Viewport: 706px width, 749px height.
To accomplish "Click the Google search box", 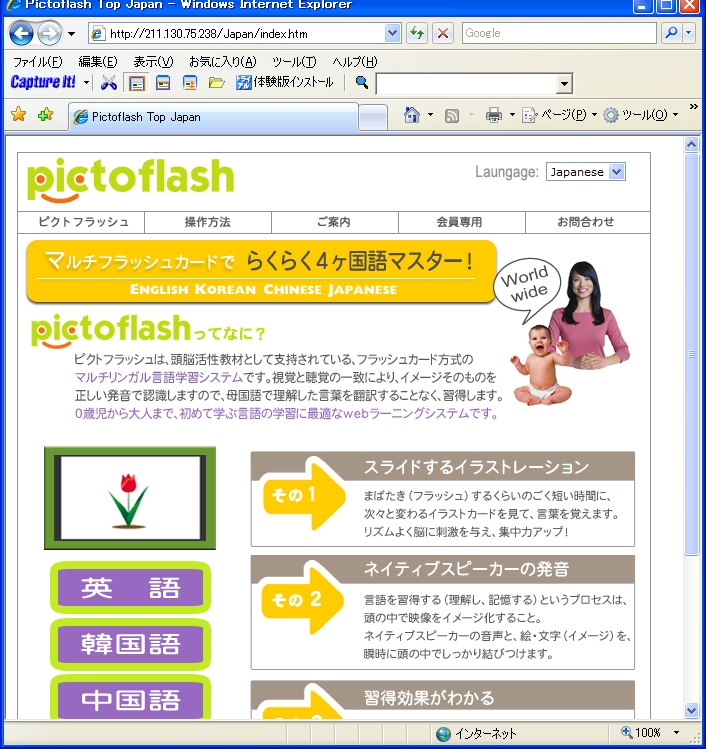I will tap(559, 33).
